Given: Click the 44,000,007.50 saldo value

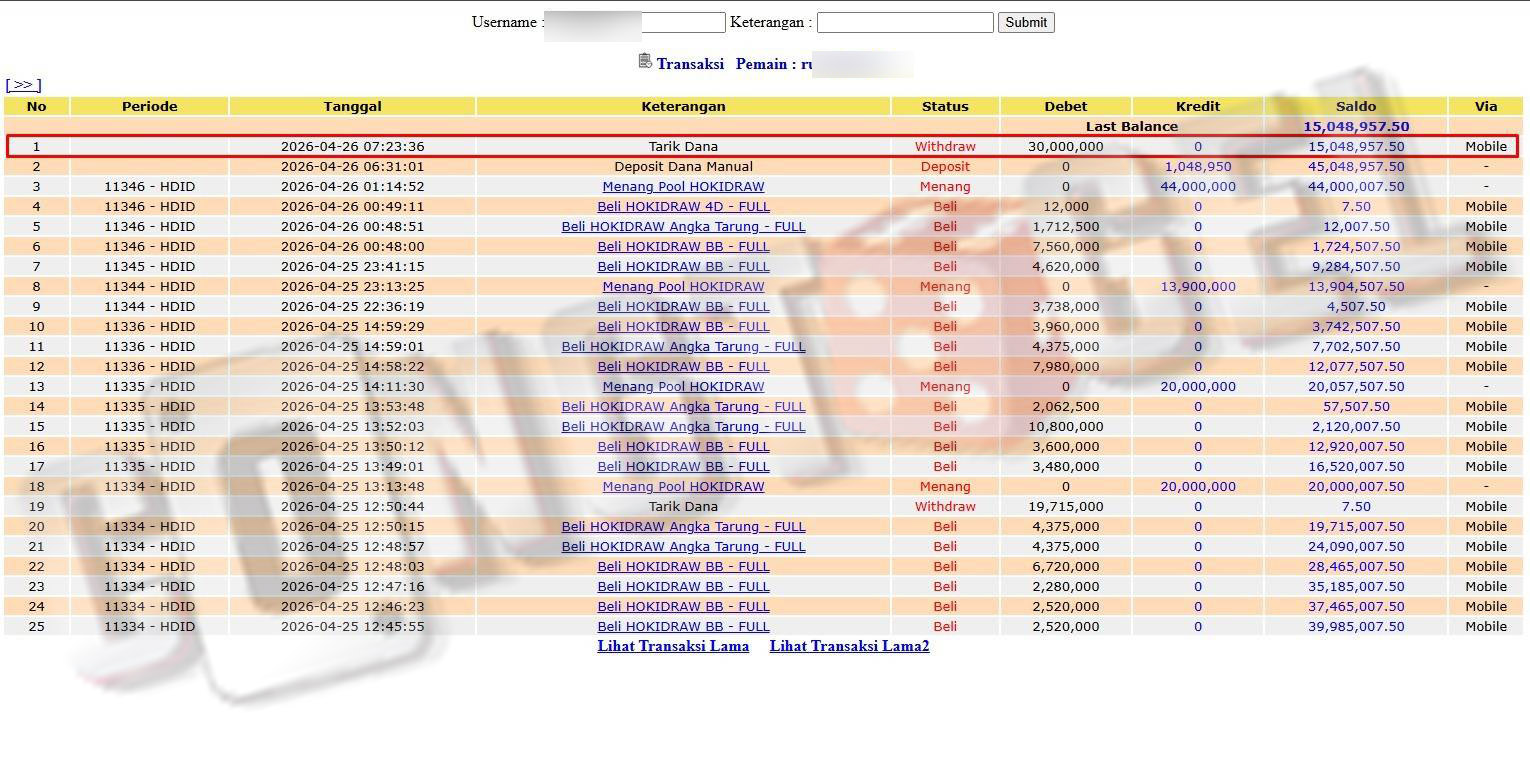Looking at the screenshot, I should coord(1356,187).
